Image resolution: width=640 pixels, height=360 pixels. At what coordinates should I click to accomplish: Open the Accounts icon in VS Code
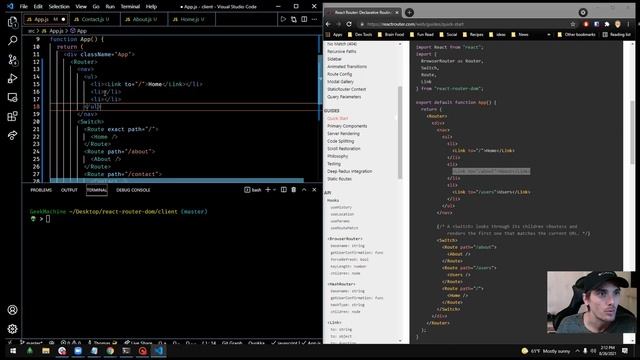coord(12,310)
